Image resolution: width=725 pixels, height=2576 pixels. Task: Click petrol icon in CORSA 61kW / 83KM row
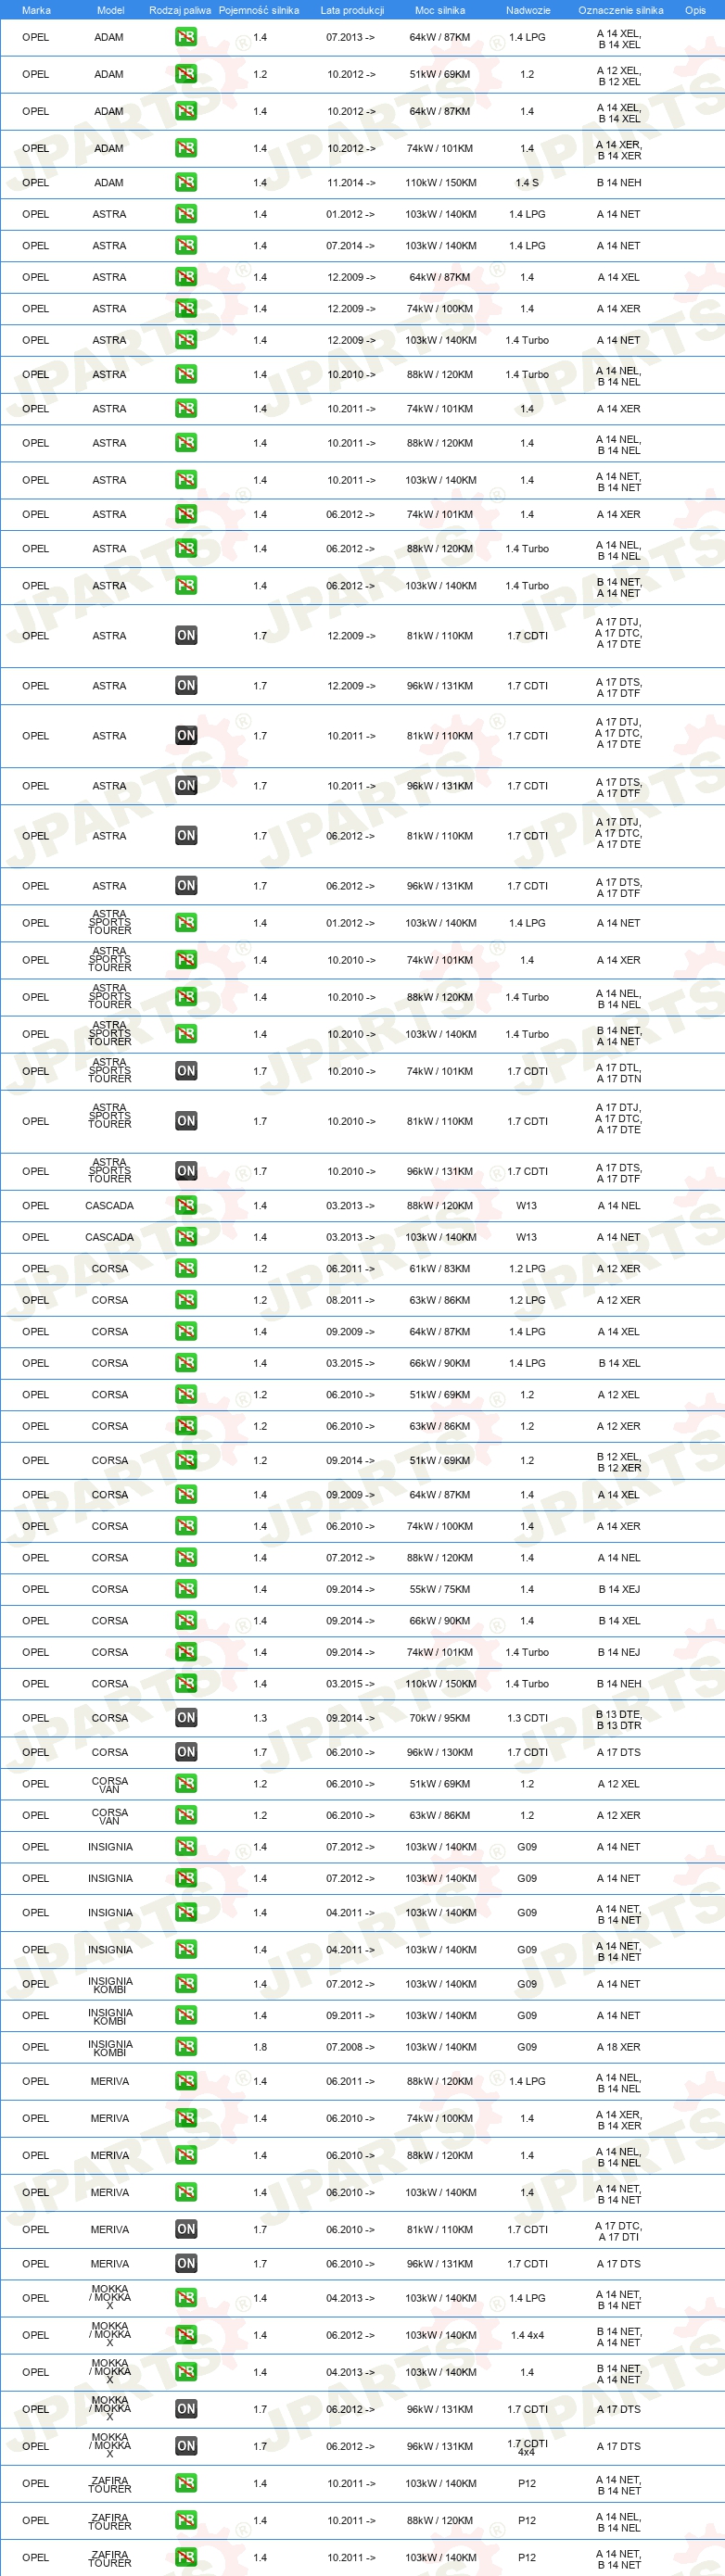(186, 1268)
